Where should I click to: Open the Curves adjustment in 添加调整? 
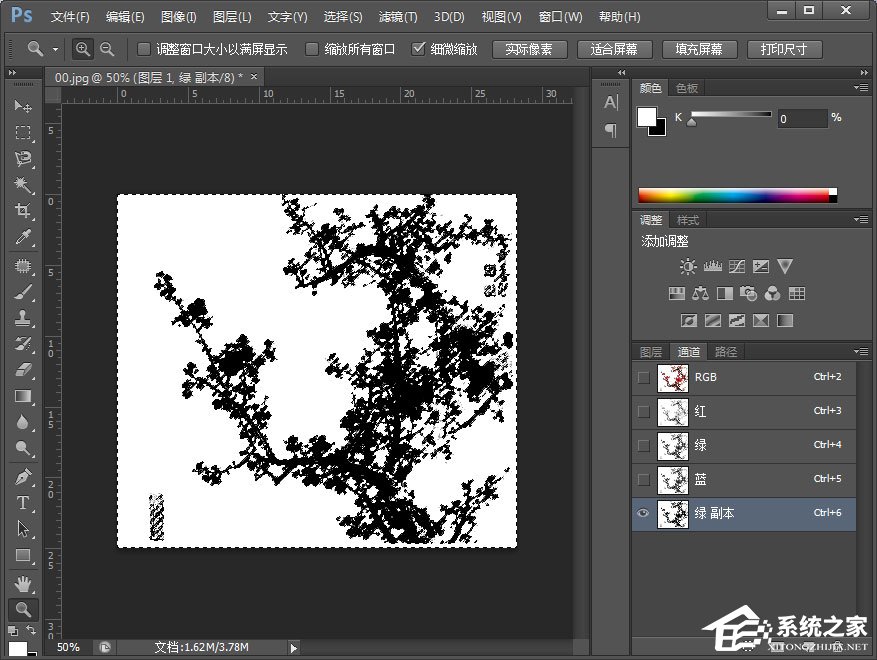coord(735,266)
